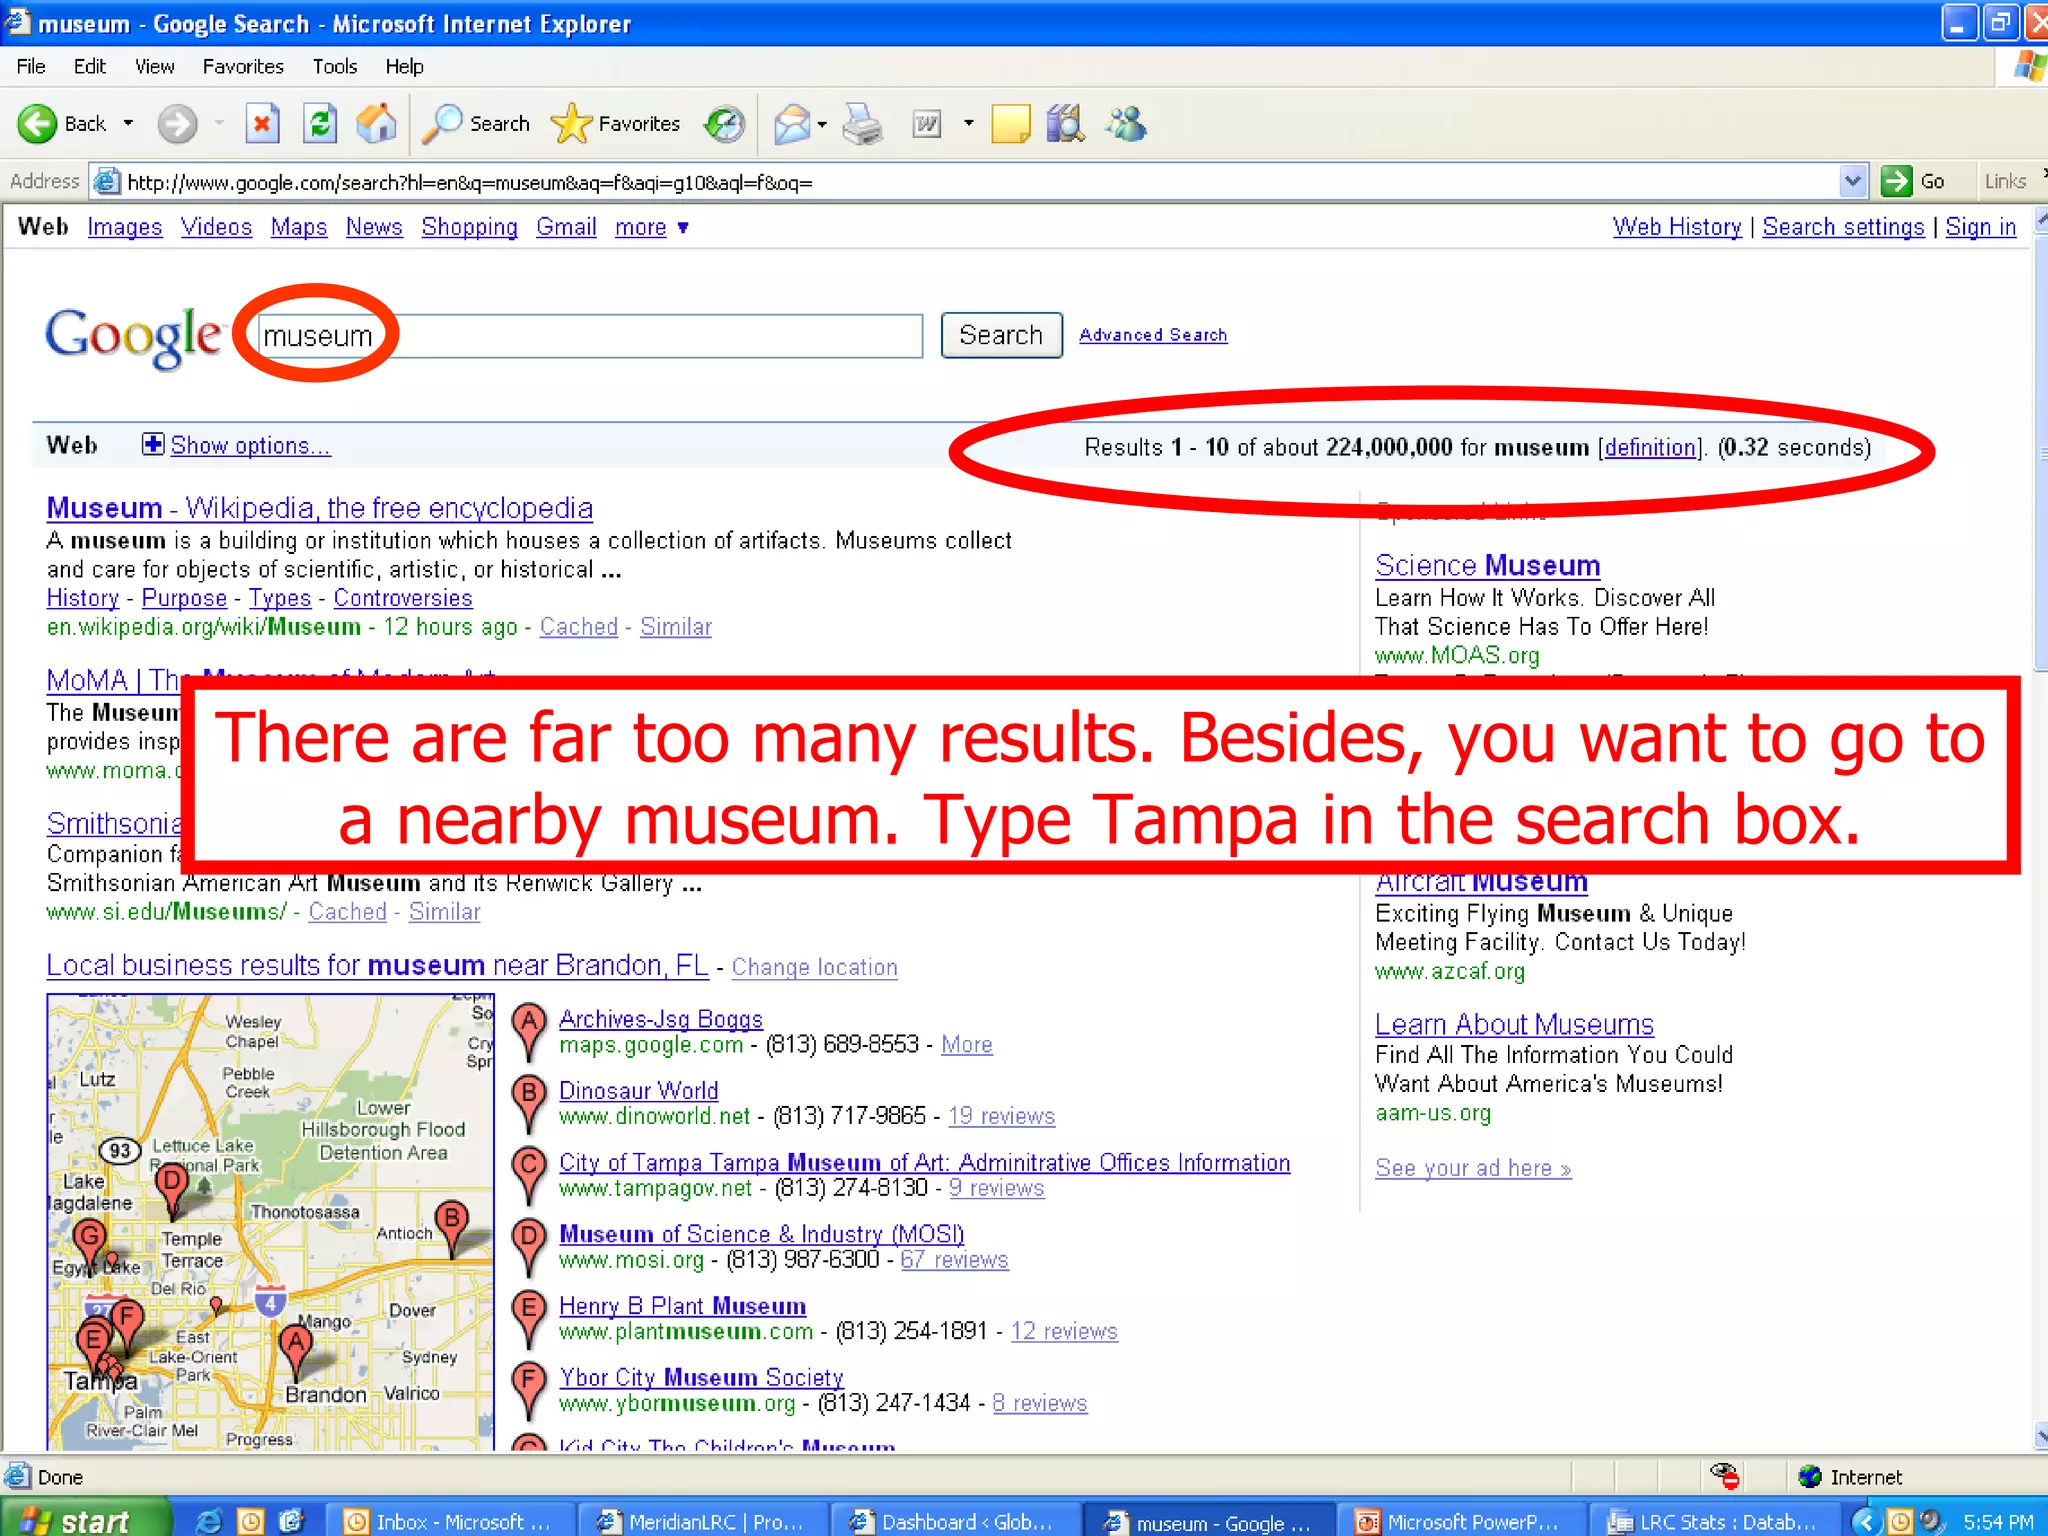Click the Windows Start button
The image size is (2048, 1536).
click(85, 1520)
